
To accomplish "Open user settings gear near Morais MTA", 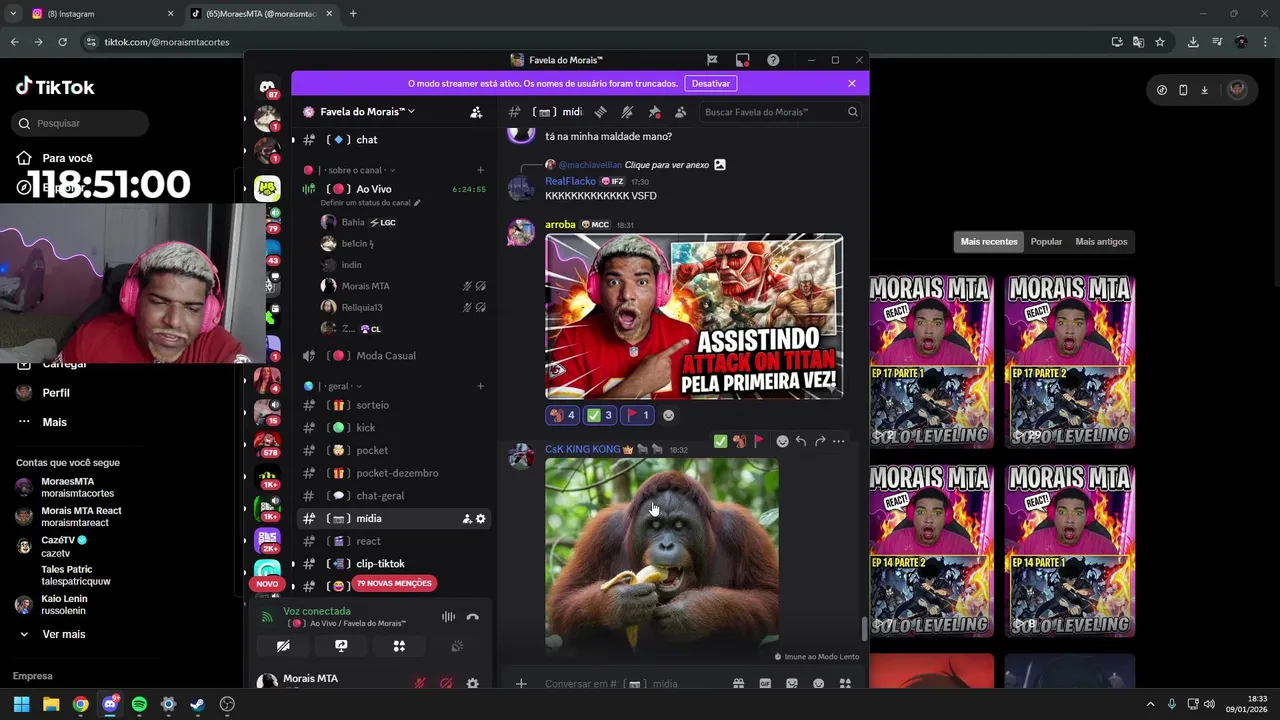I will click(472, 684).
